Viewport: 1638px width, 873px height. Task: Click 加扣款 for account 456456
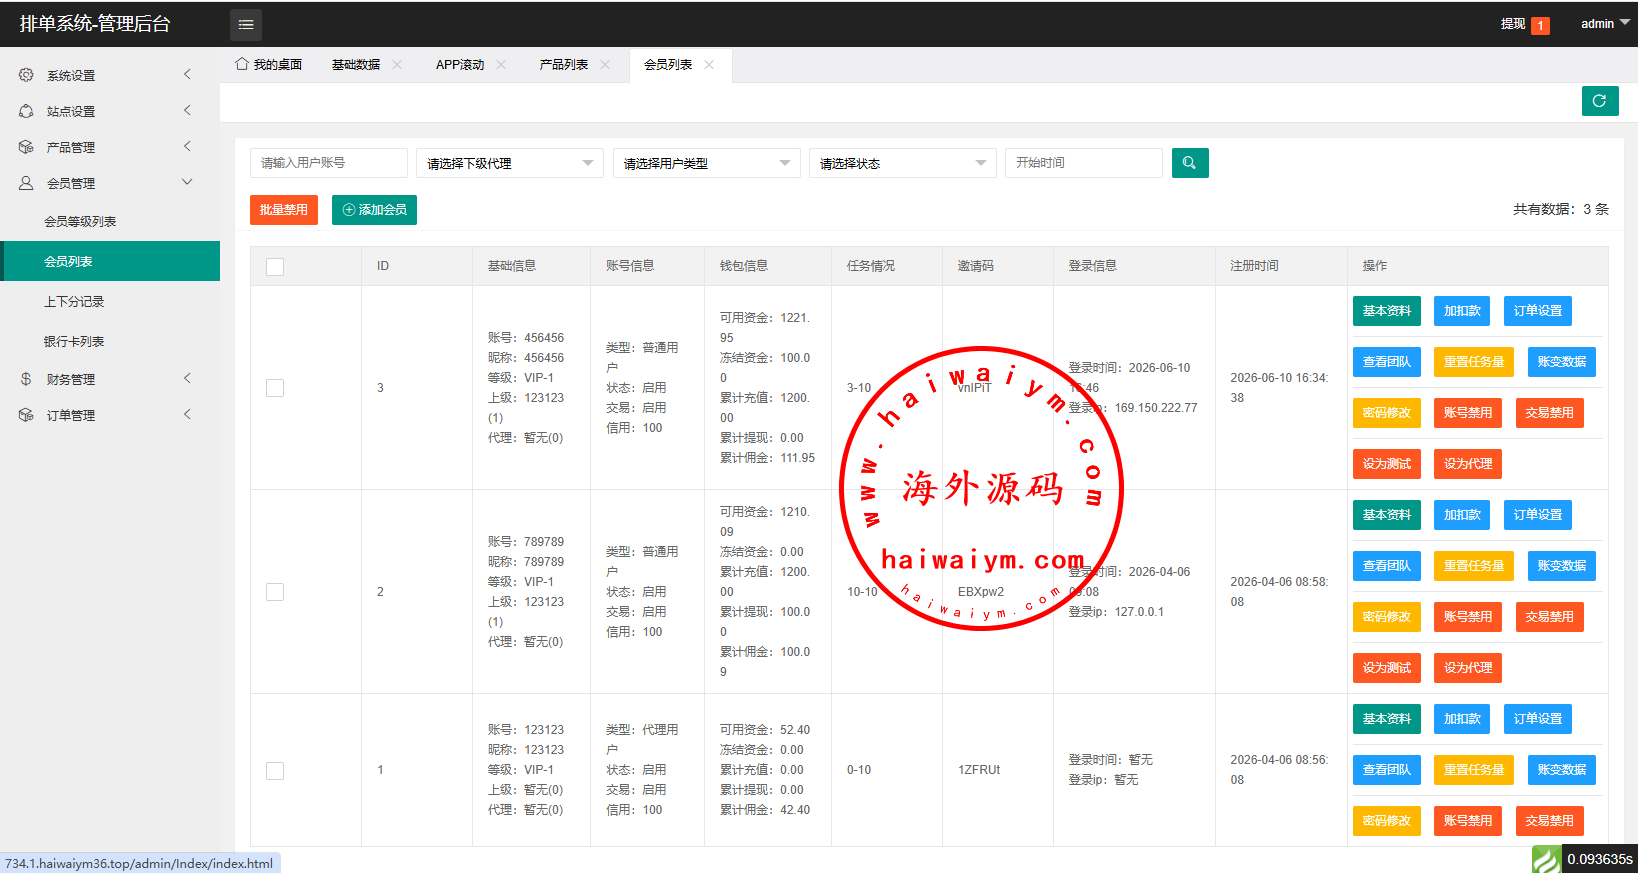tap(1462, 311)
